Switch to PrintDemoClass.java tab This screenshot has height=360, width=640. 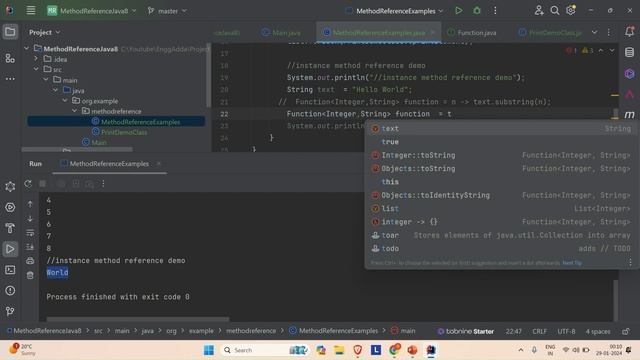click(x=550, y=33)
